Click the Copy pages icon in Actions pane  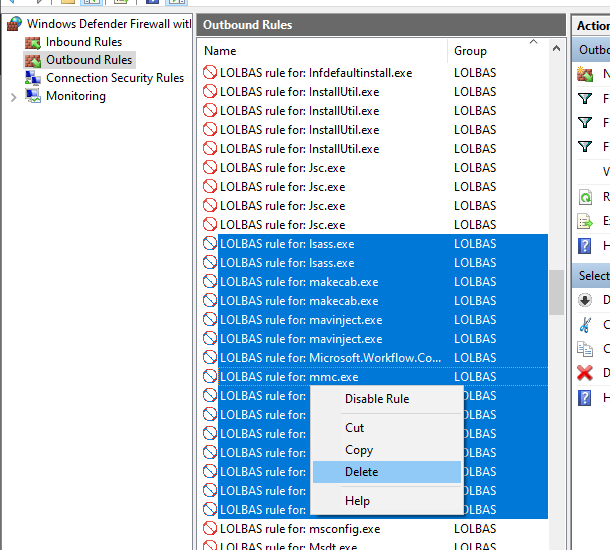coord(585,349)
